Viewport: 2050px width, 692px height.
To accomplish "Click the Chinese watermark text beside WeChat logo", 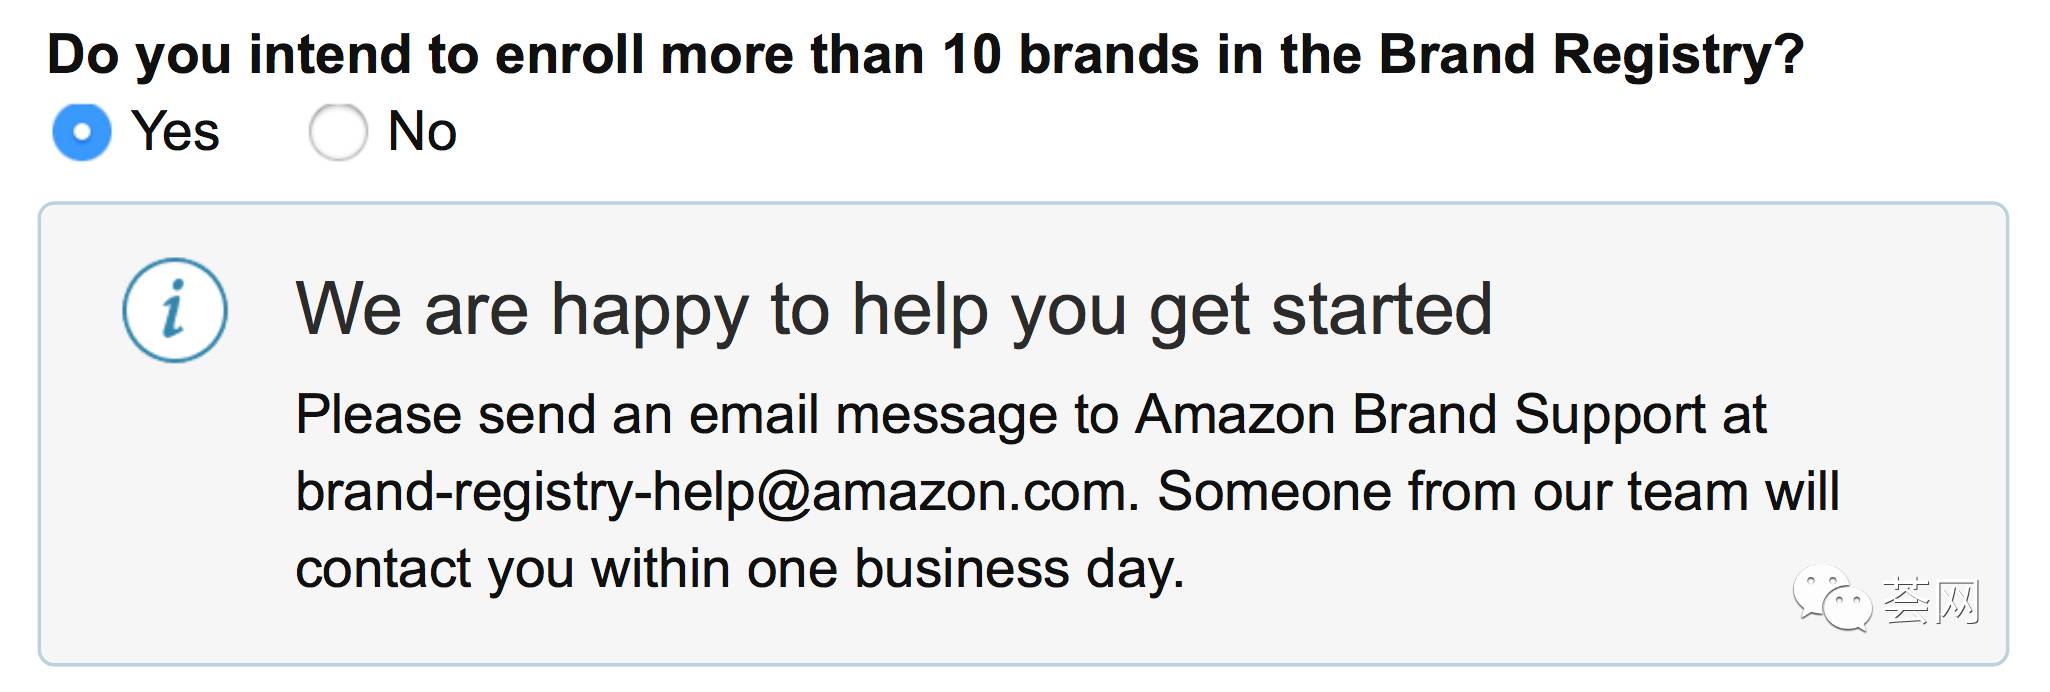I will click(x=1932, y=602).
